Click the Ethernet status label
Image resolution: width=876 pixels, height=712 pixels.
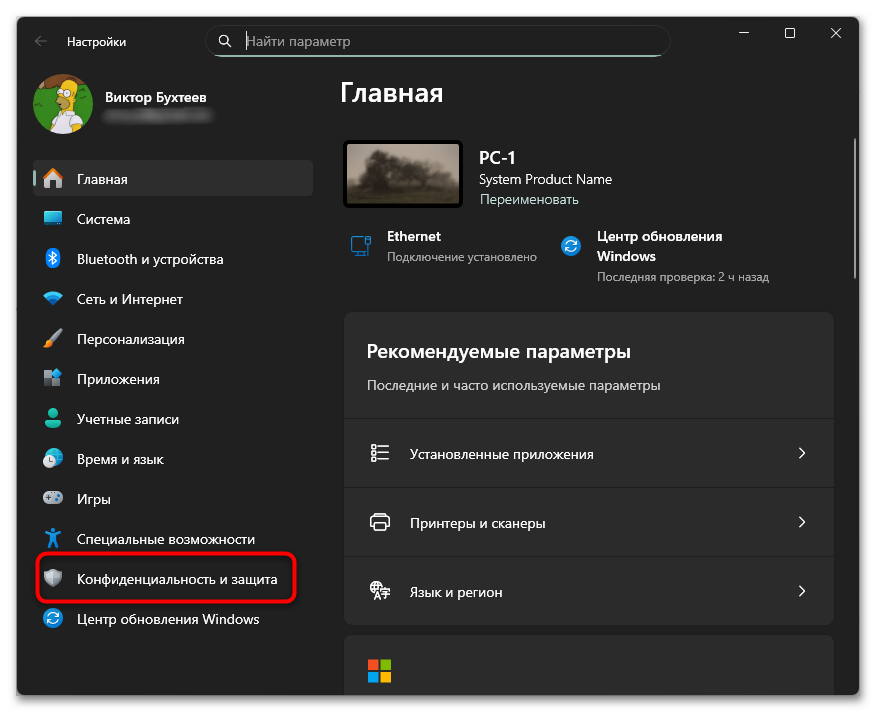[x=414, y=236]
